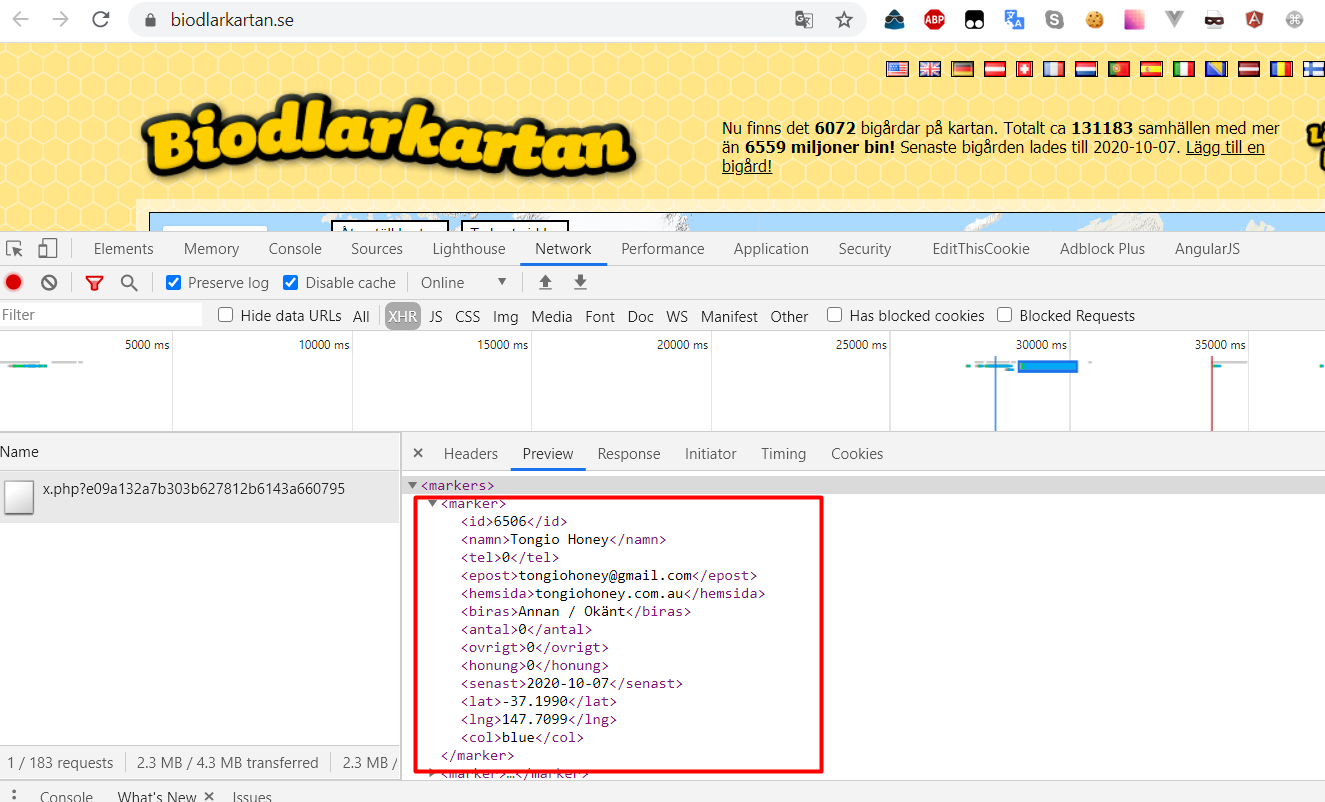Close the What's New drawer tab

pyautogui.click(x=209, y=796)
